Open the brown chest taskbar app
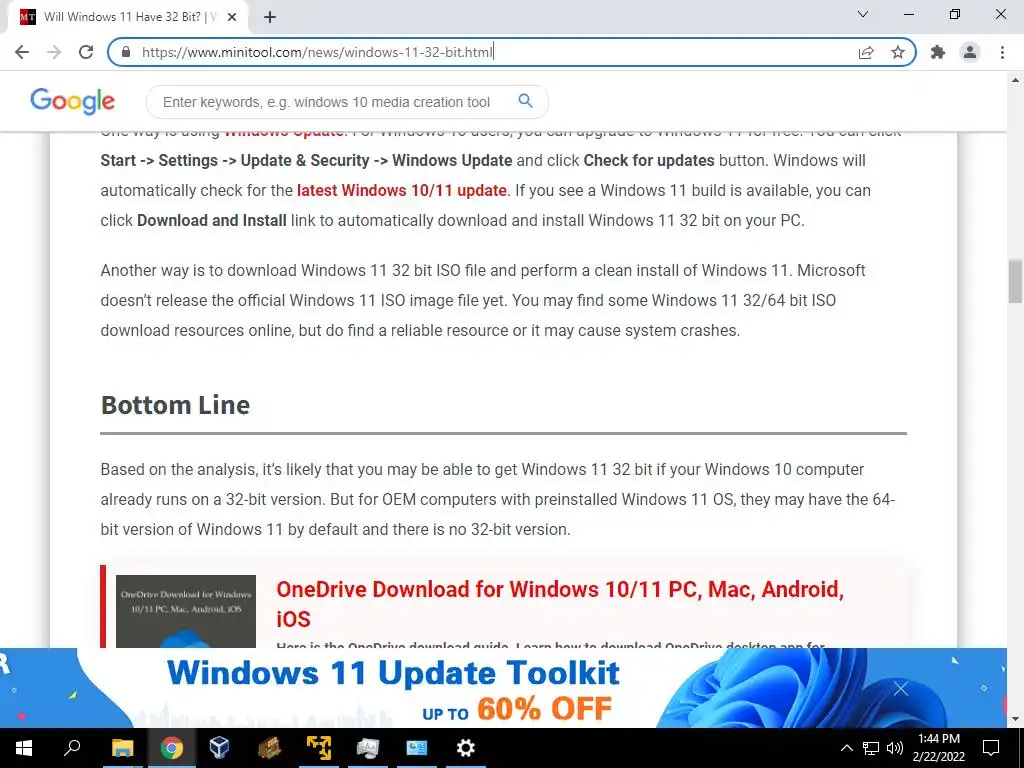This screenshot has width=1024, height=768. tap(269, 748)
